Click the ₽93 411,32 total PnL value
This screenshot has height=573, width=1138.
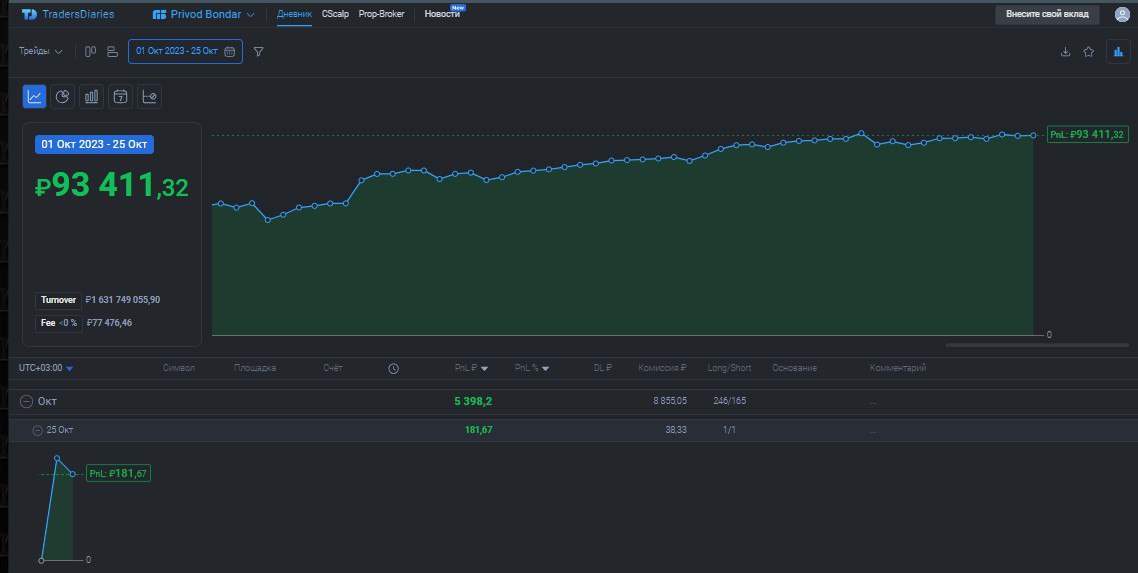(x=112, y=186)
